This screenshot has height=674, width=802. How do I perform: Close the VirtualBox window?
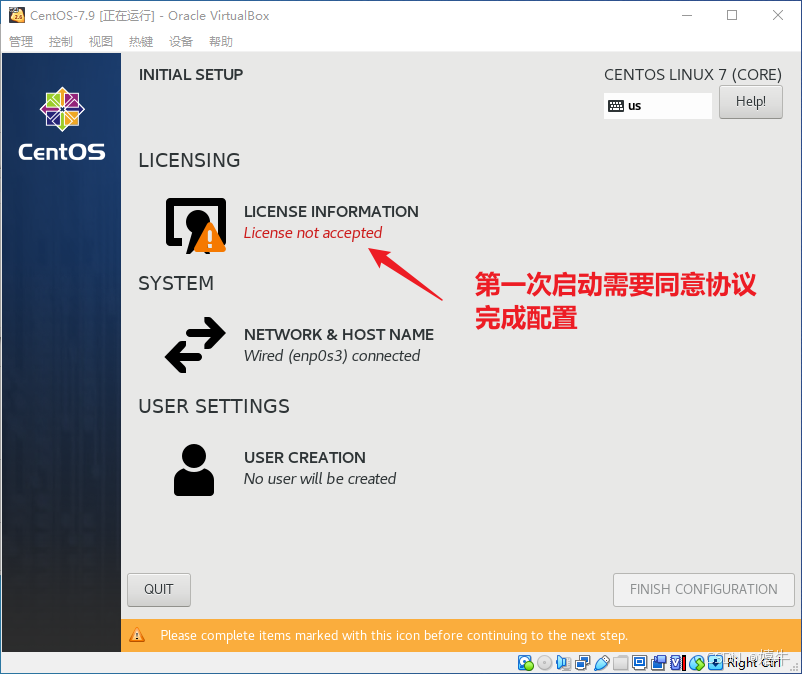point(777,15)
